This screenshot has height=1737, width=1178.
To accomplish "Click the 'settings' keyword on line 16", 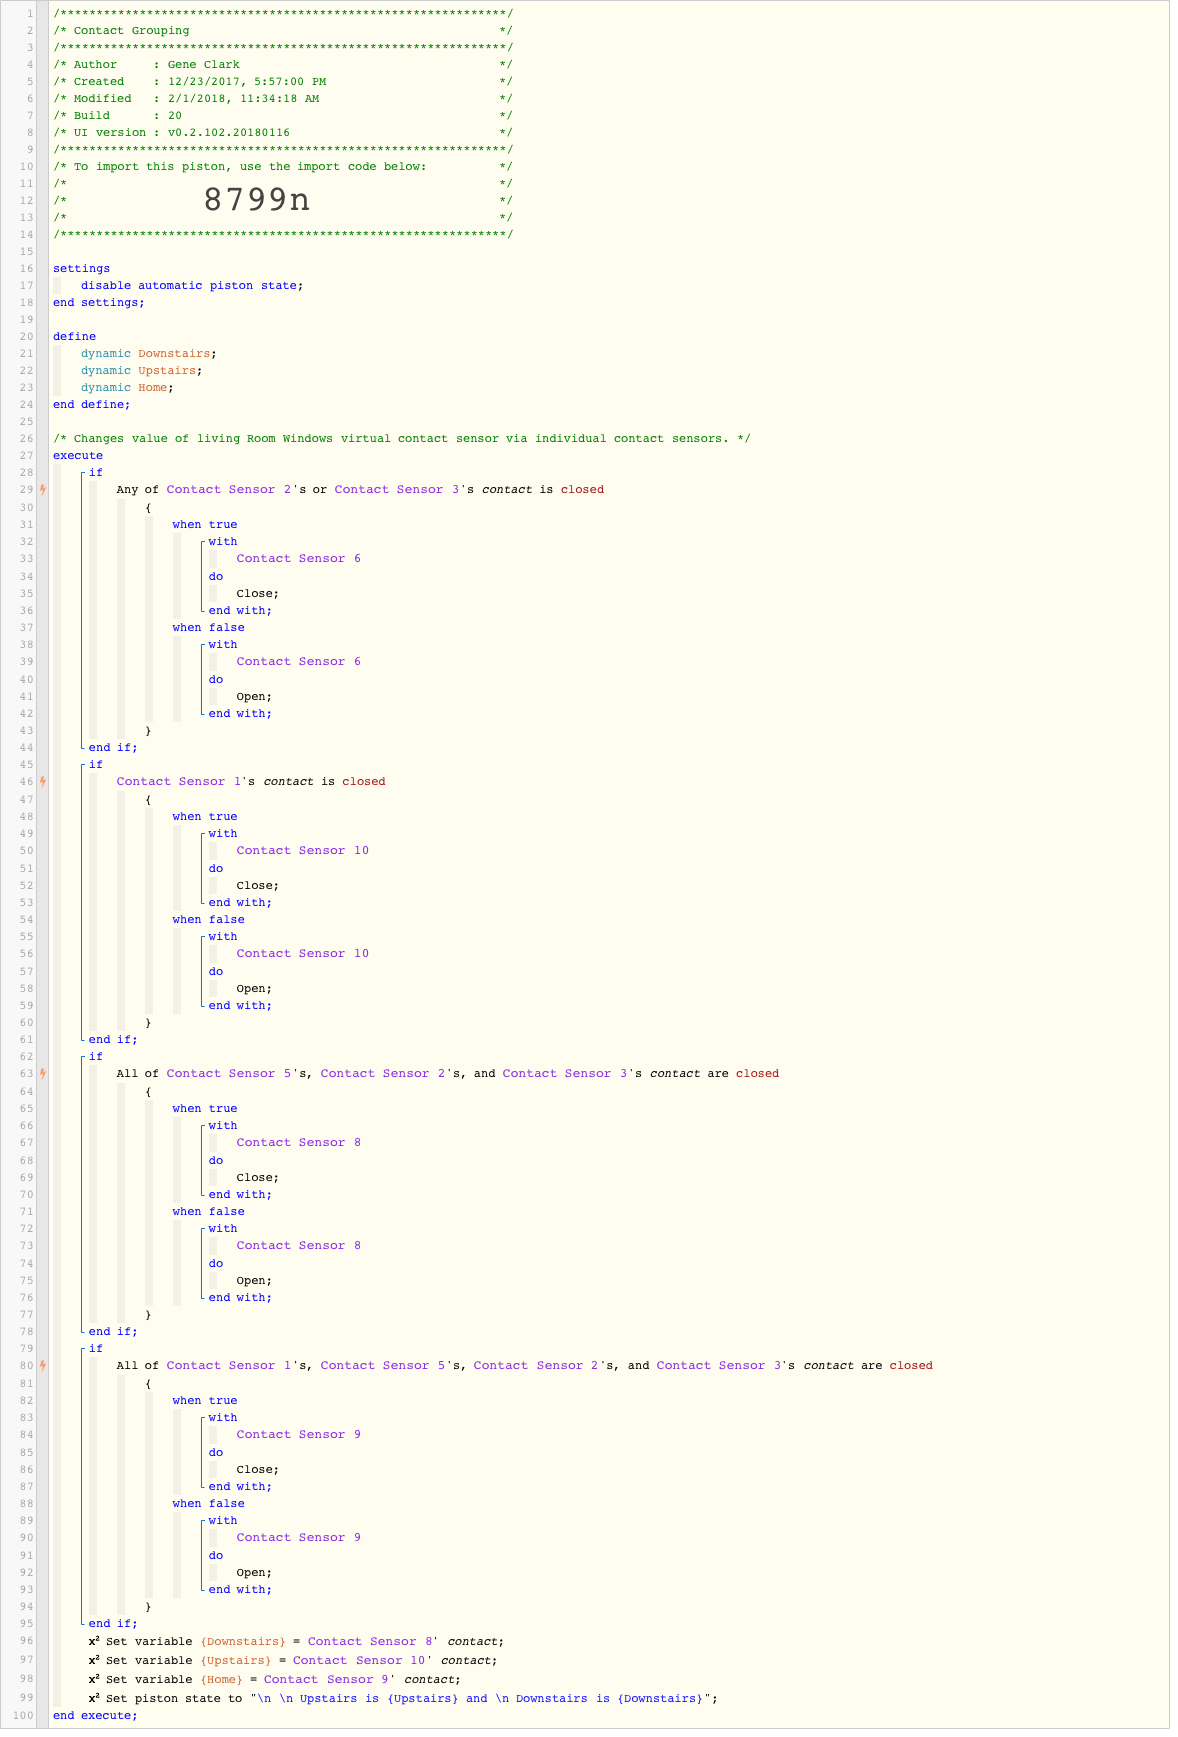I will click(82, 269).
